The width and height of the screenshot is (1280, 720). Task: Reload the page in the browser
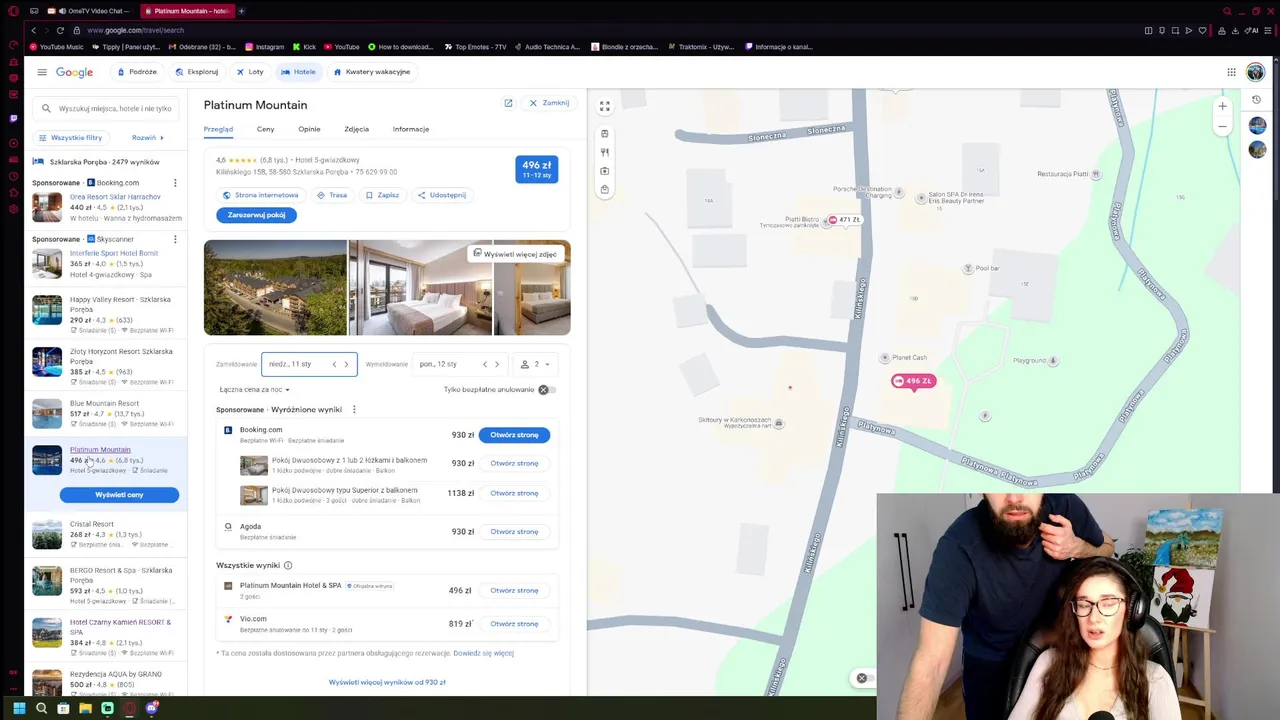pyautogui.click(x=60, y=30)
